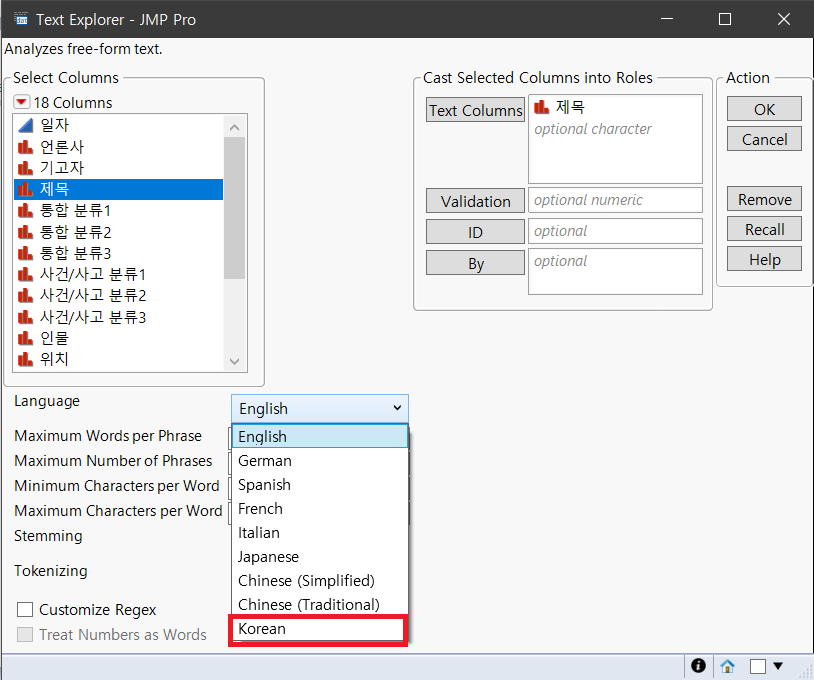This screenshot has width=814, height=680.
Task: Select the 사건/사고 분류1 column
Action: tap(118, 275)
